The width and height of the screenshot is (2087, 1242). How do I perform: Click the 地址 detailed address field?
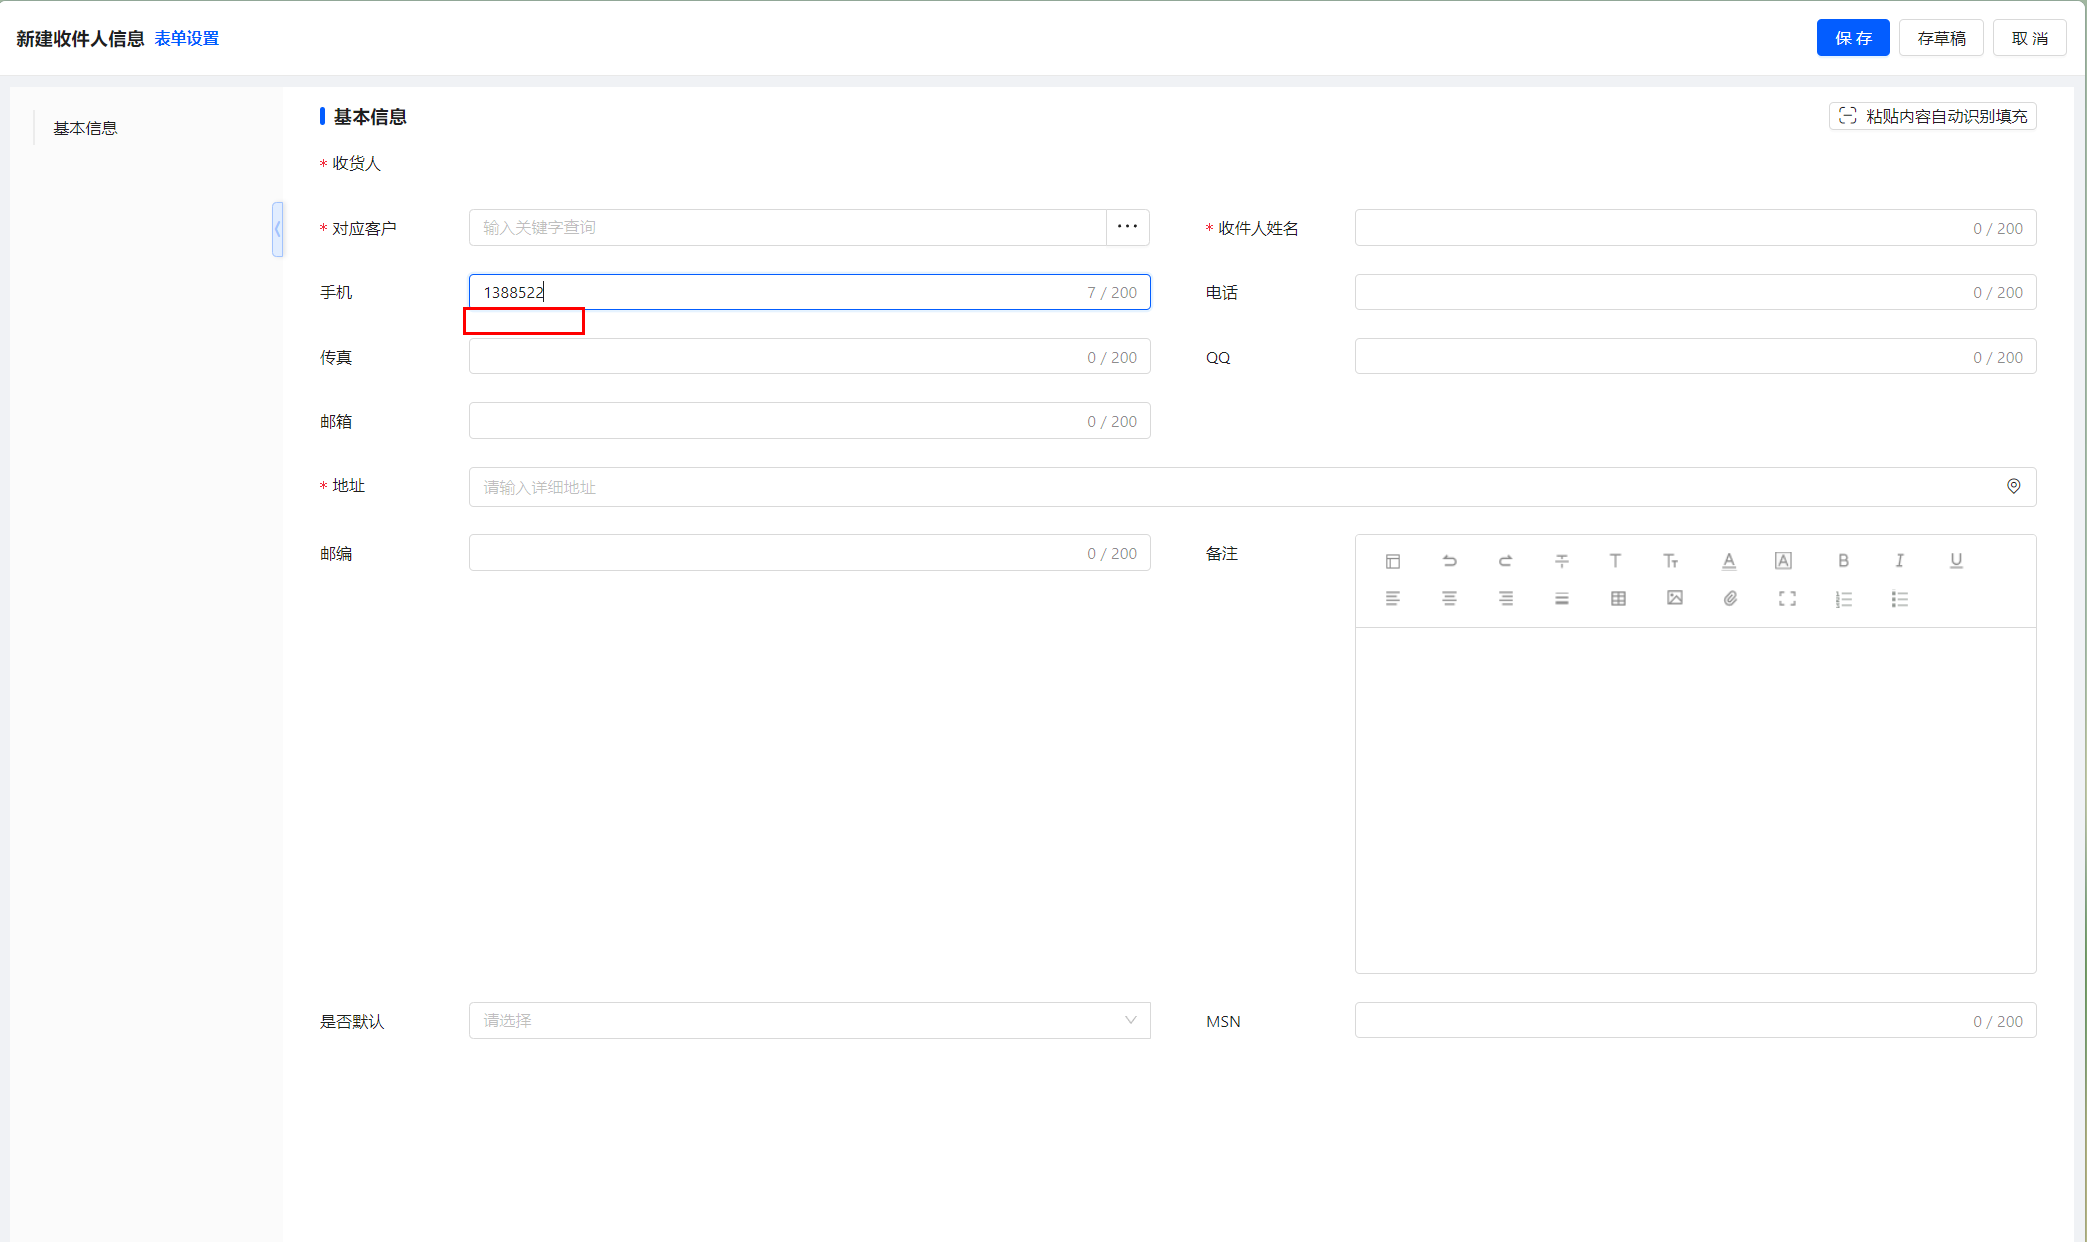(x=1253, y=487)
